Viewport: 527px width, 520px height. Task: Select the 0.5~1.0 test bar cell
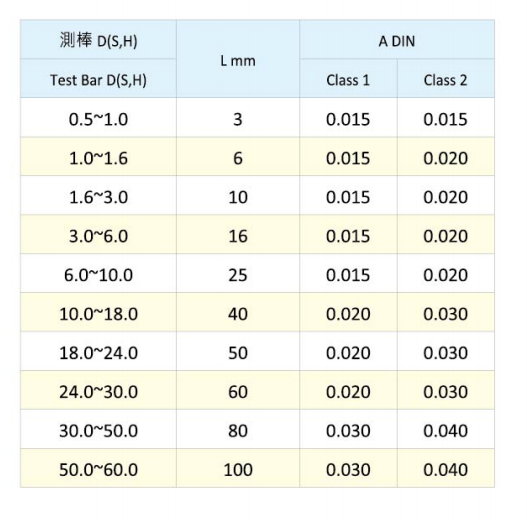[x=98, y=118]
